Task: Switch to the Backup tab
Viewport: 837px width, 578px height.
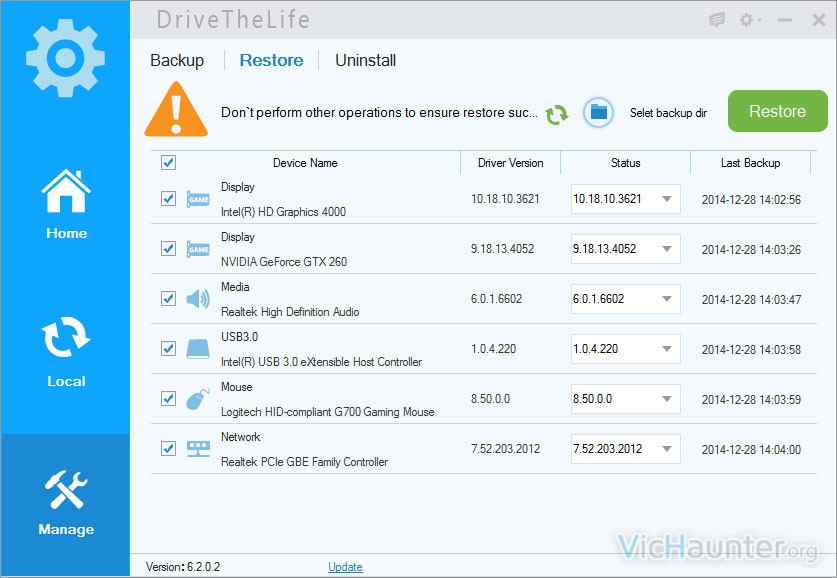Action: (177, 60)
